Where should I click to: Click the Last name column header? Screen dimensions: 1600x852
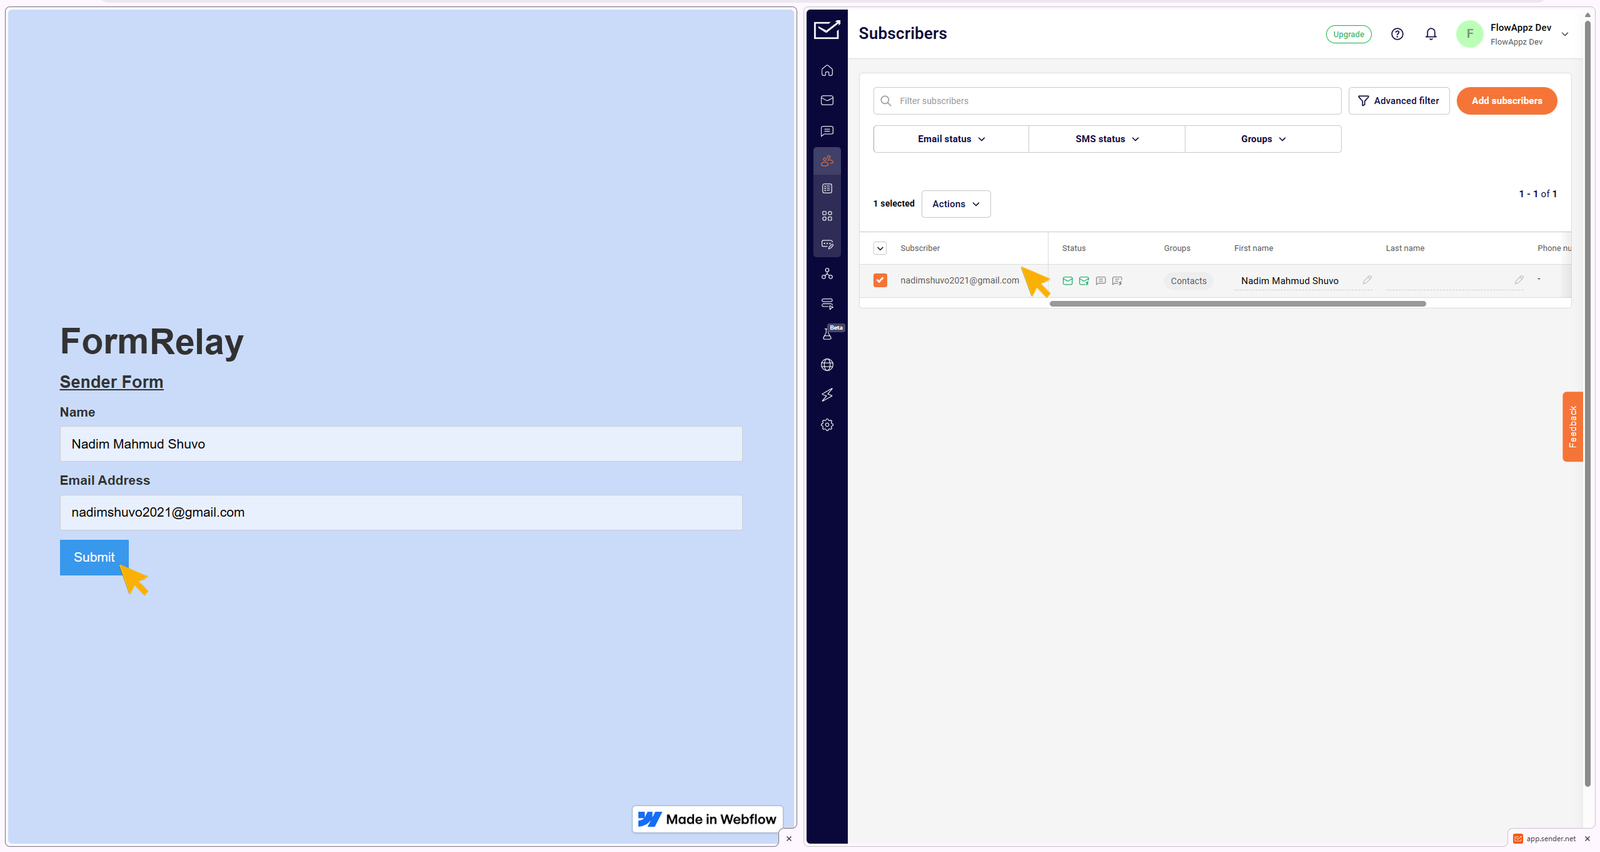tap(1405, 248)
